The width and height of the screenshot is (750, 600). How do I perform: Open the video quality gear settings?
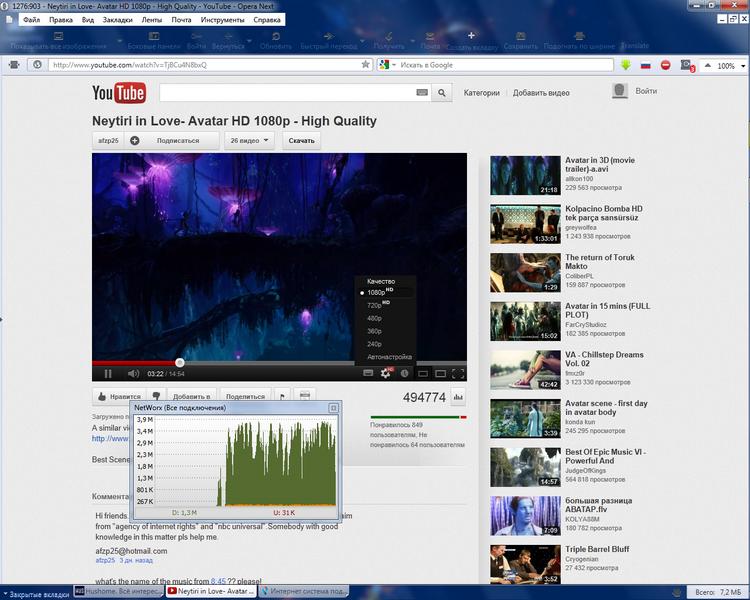(x=386, y=373)
